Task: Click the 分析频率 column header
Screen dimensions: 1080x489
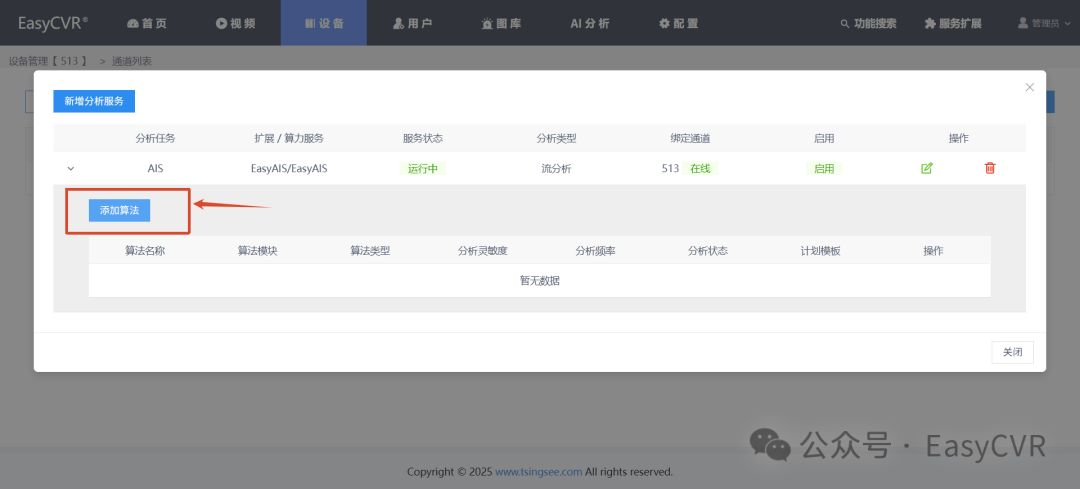Action: click(596, 251)
